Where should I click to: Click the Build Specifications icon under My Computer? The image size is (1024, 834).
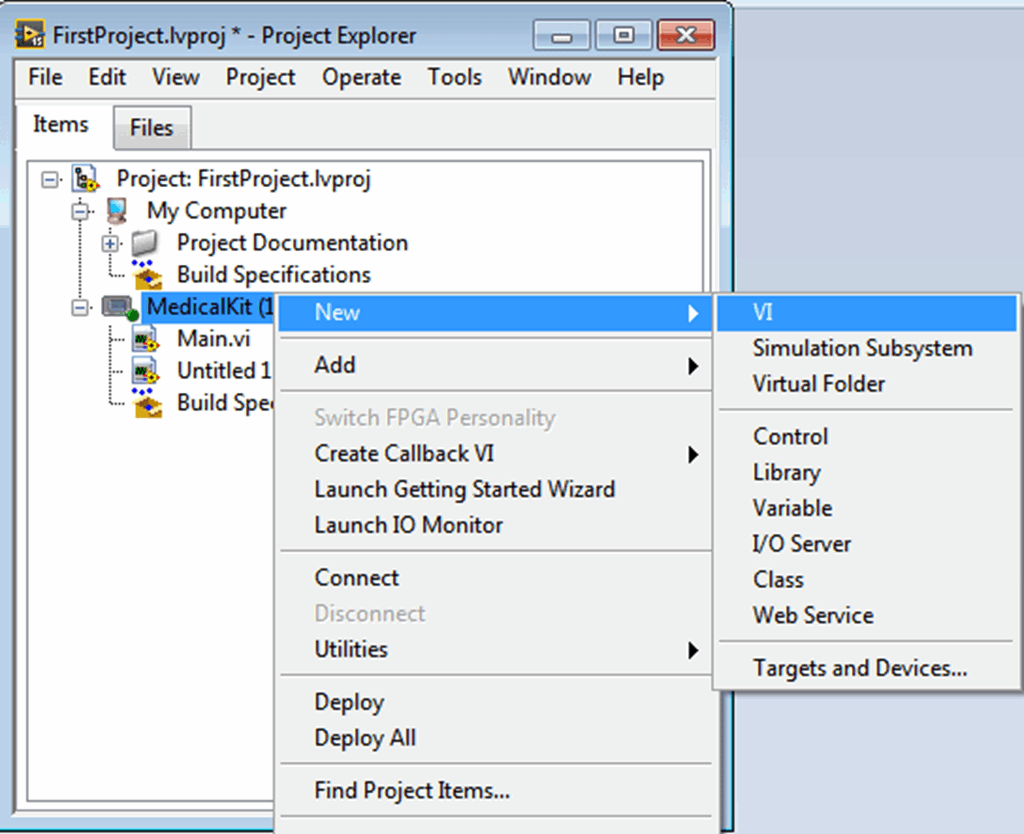pyautogui.click(x=147, y=275)
